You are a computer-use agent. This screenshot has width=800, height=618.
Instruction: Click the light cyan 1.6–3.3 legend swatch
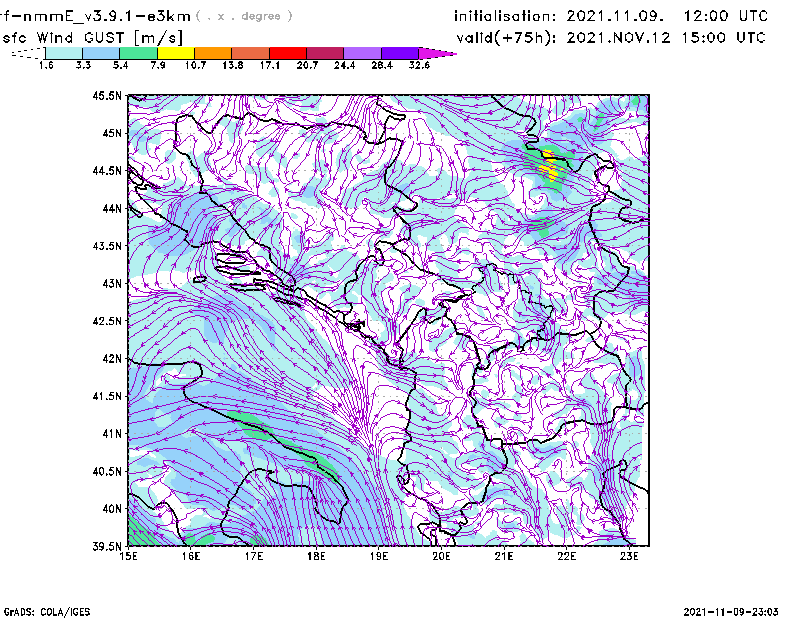(64, 53)
